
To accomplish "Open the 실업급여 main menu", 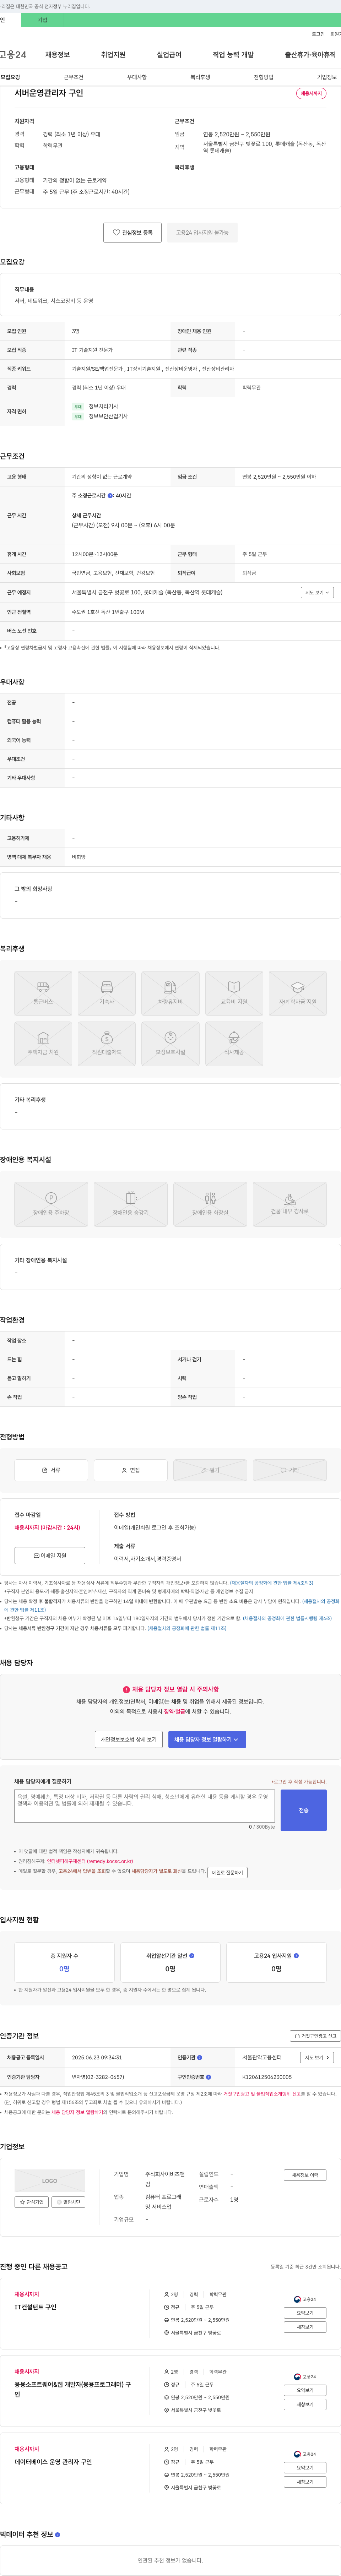I will [169, 55].
